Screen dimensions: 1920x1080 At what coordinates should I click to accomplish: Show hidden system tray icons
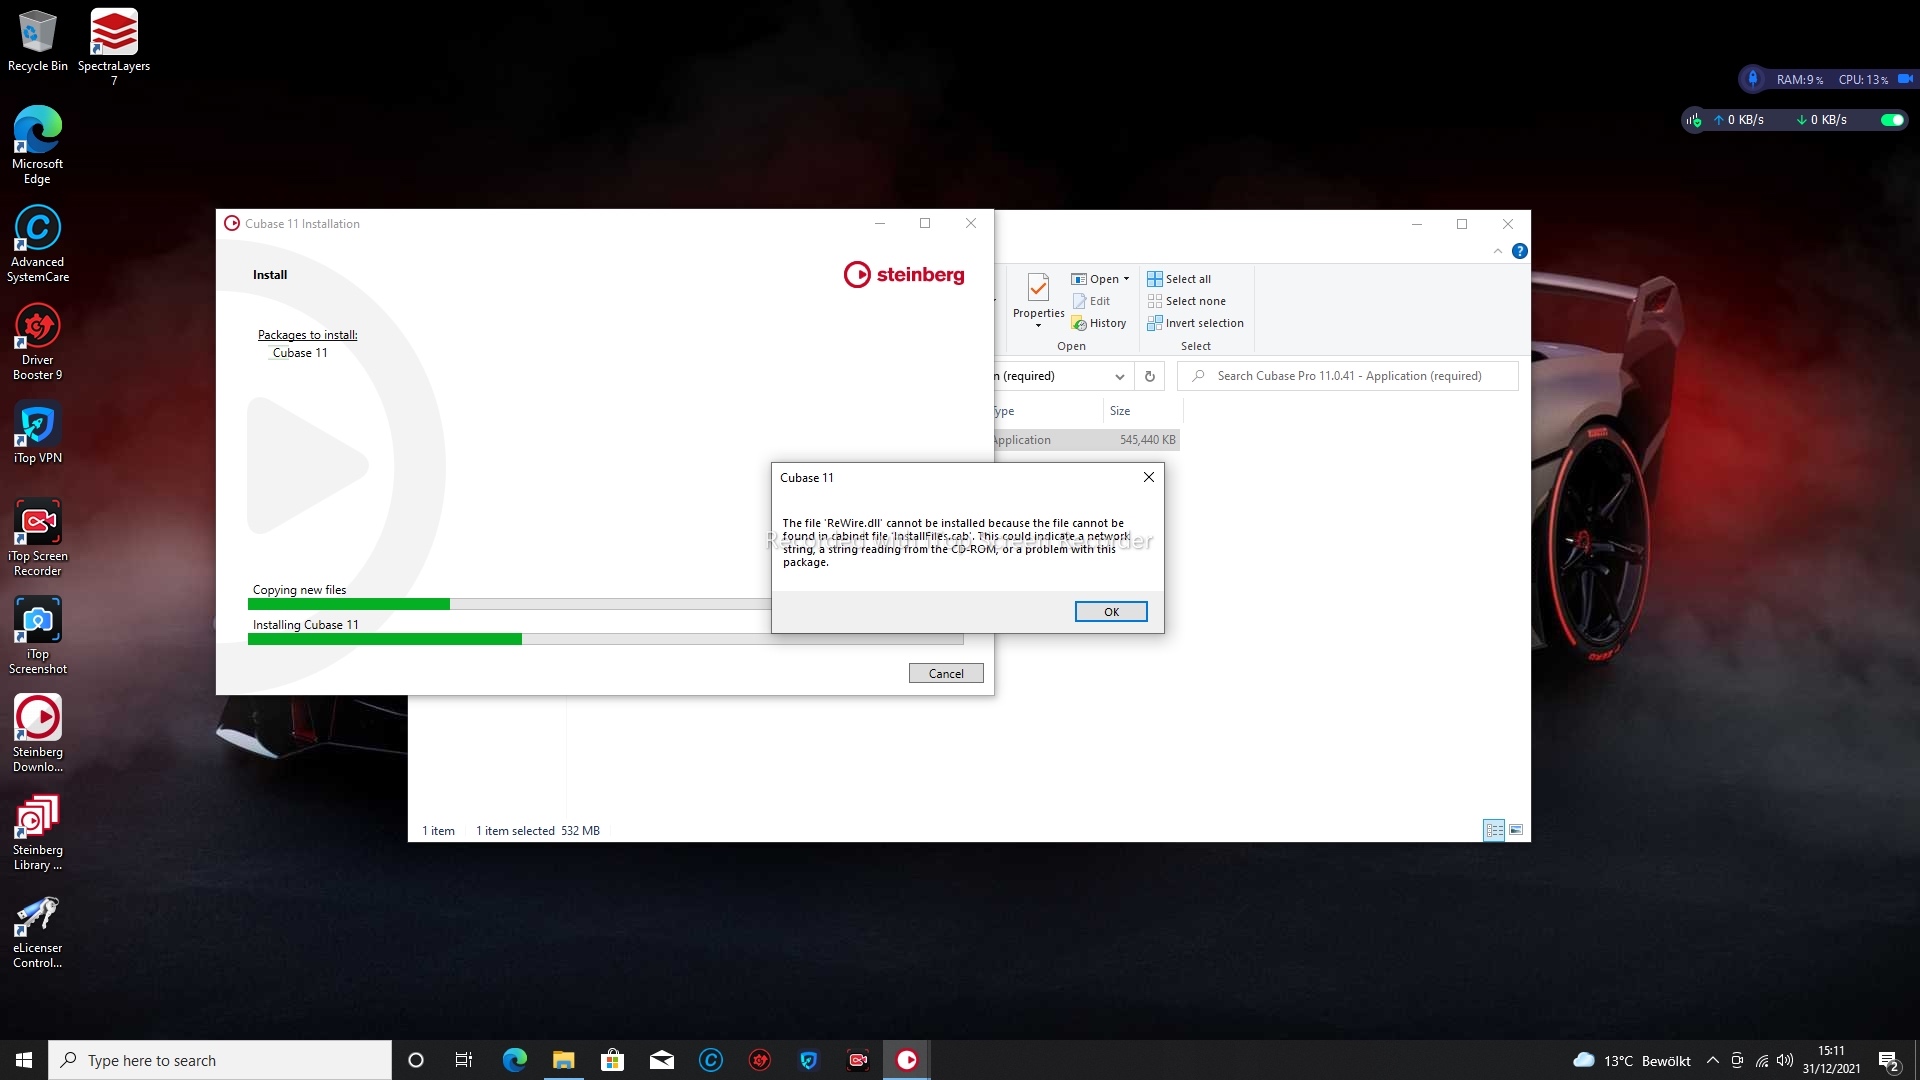click(x=1713, y=1061)
